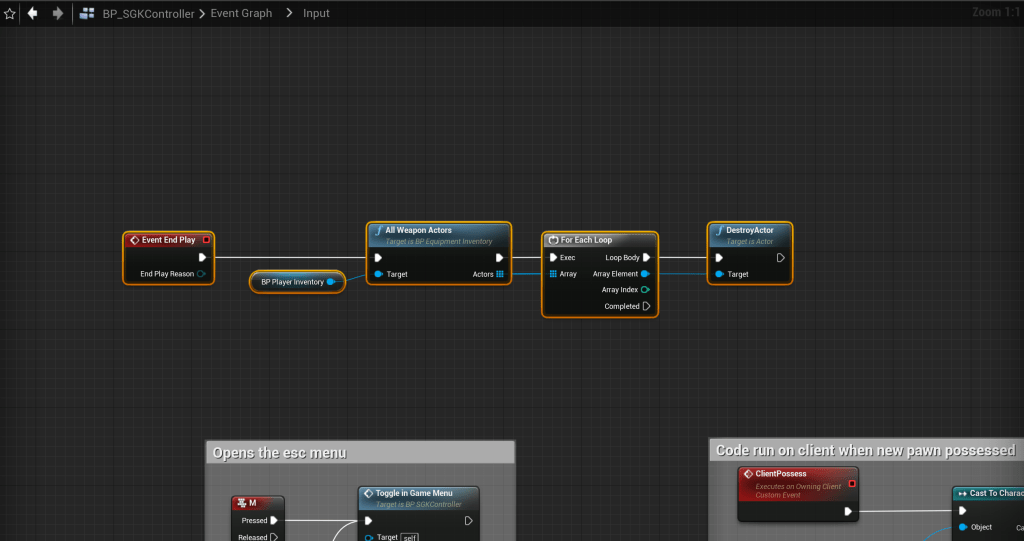Screen dimensions: 1024x541
Task: Click the Array Element output pin
Action: 645,274
